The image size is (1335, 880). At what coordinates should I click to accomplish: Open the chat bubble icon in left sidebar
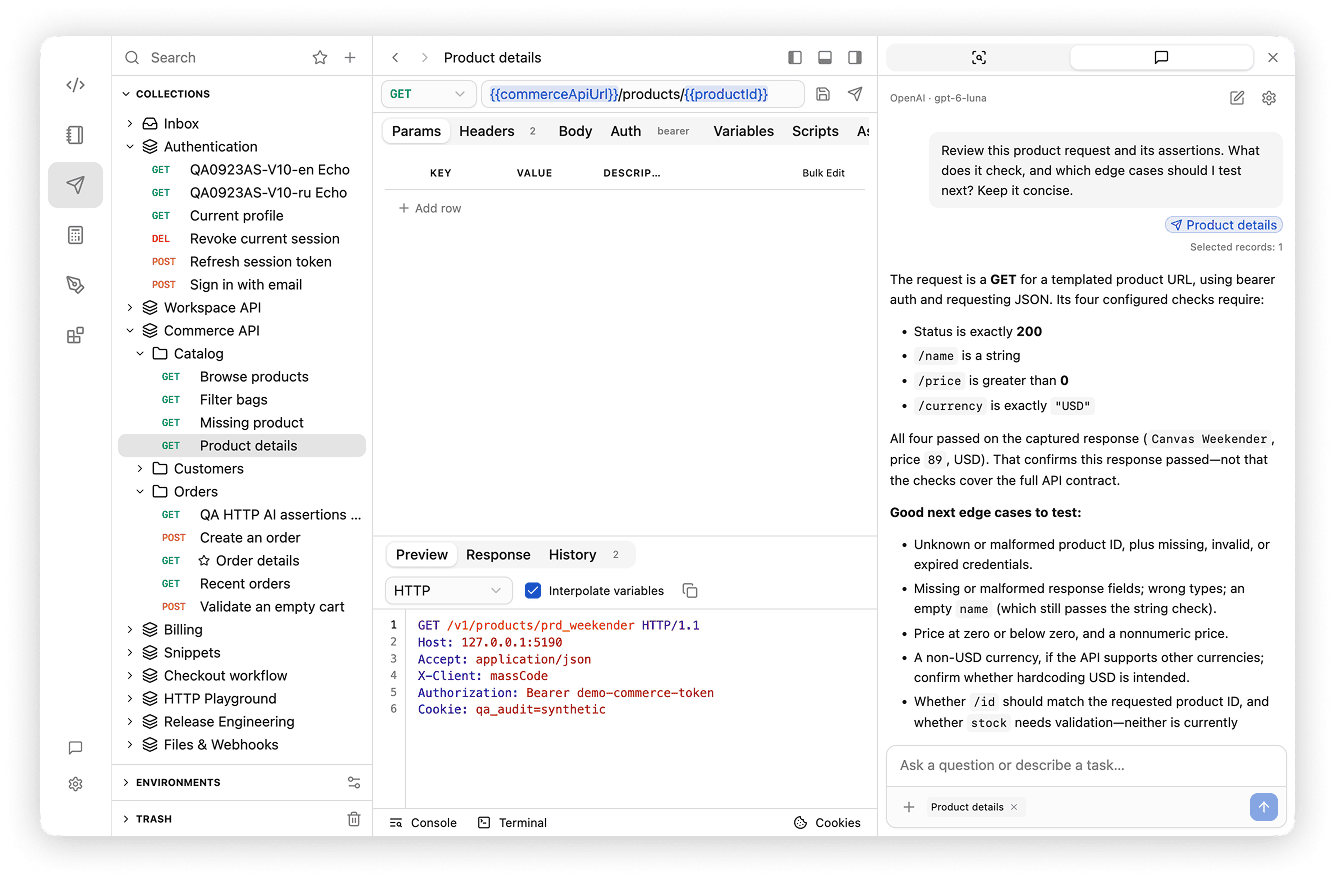click(x=75, y=748)
